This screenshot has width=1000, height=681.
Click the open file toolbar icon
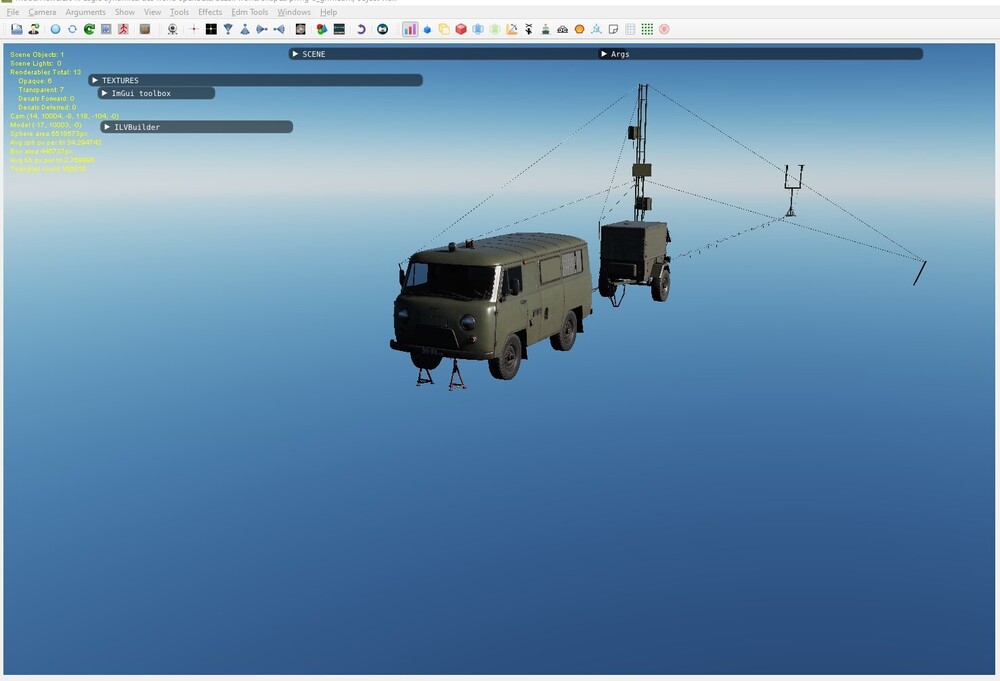coord(17,30)
